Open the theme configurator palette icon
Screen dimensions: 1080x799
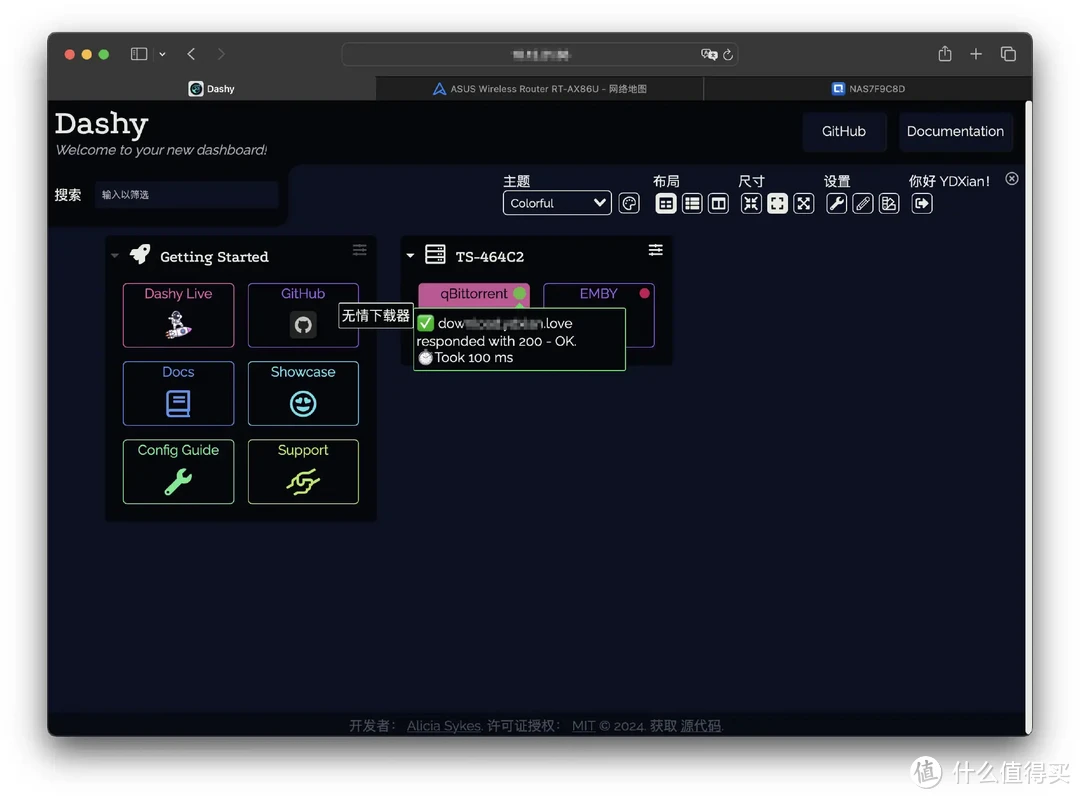point(629,203)
